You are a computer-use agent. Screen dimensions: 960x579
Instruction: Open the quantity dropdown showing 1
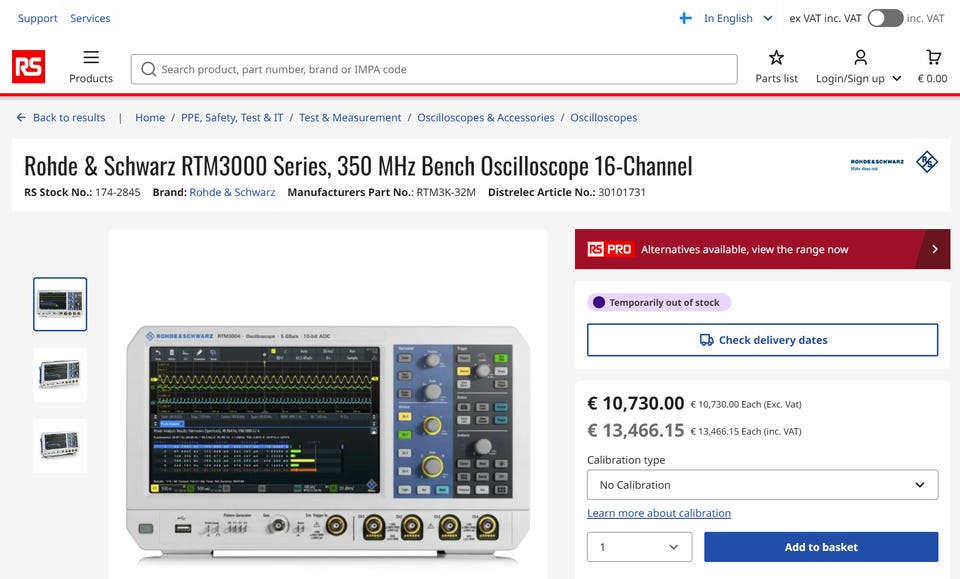click(x=639, y=547)
